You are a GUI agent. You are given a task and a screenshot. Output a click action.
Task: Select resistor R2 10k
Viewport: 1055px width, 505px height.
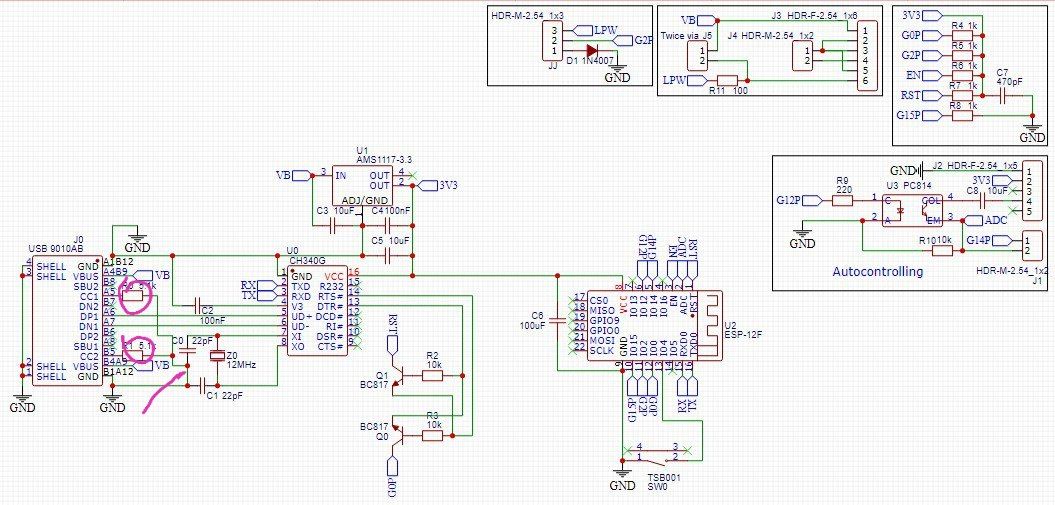[x=432, y=376]
